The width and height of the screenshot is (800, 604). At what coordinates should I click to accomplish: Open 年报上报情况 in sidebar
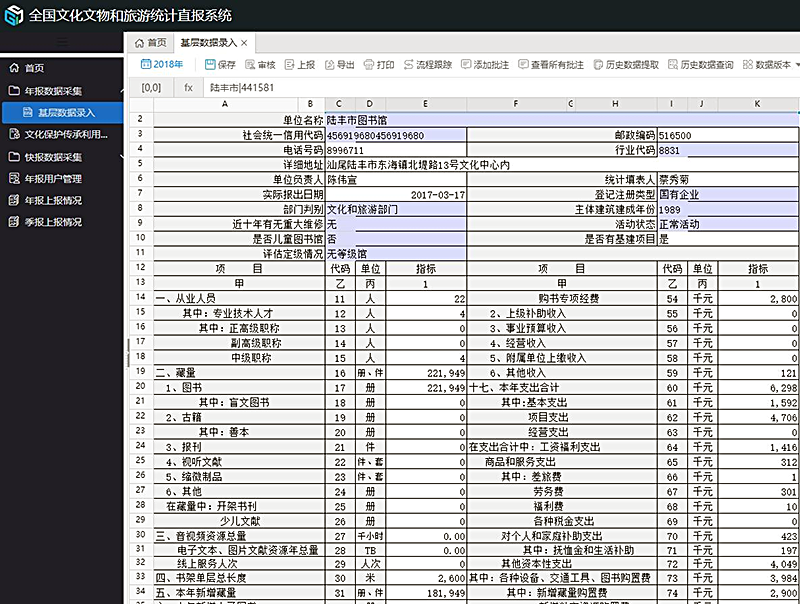(x=53, y=200)
